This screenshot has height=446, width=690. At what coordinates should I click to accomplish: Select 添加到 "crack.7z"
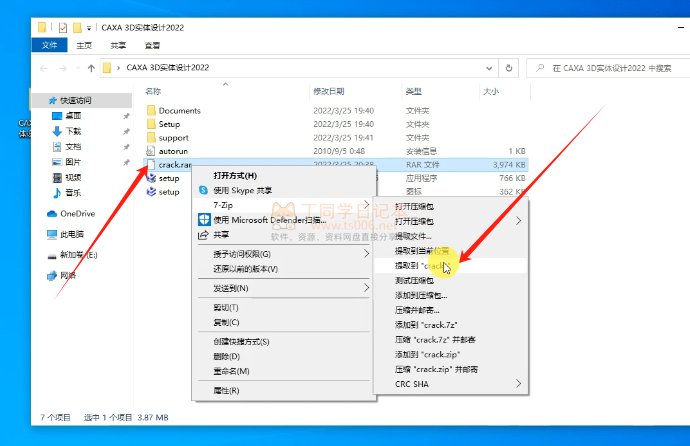click(x=451, y=325)
